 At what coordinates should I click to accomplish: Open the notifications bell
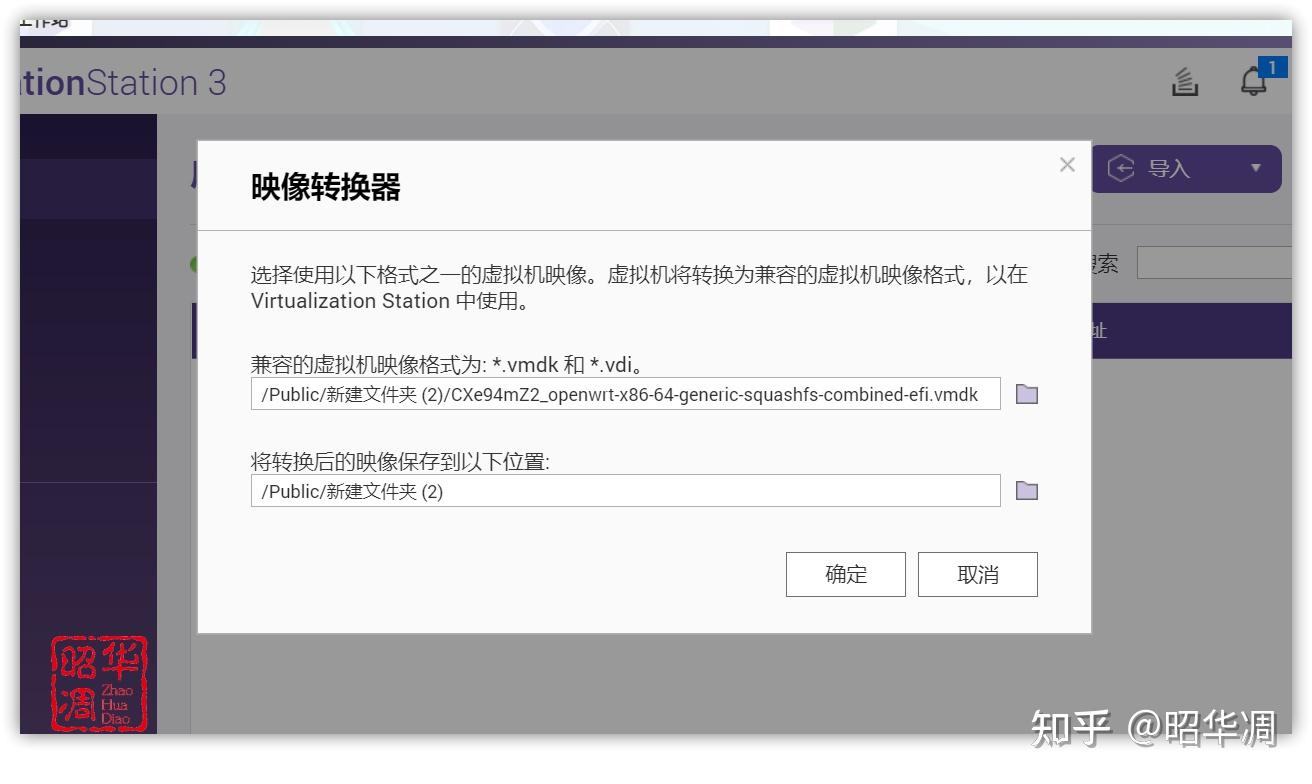click(1254, 82)
